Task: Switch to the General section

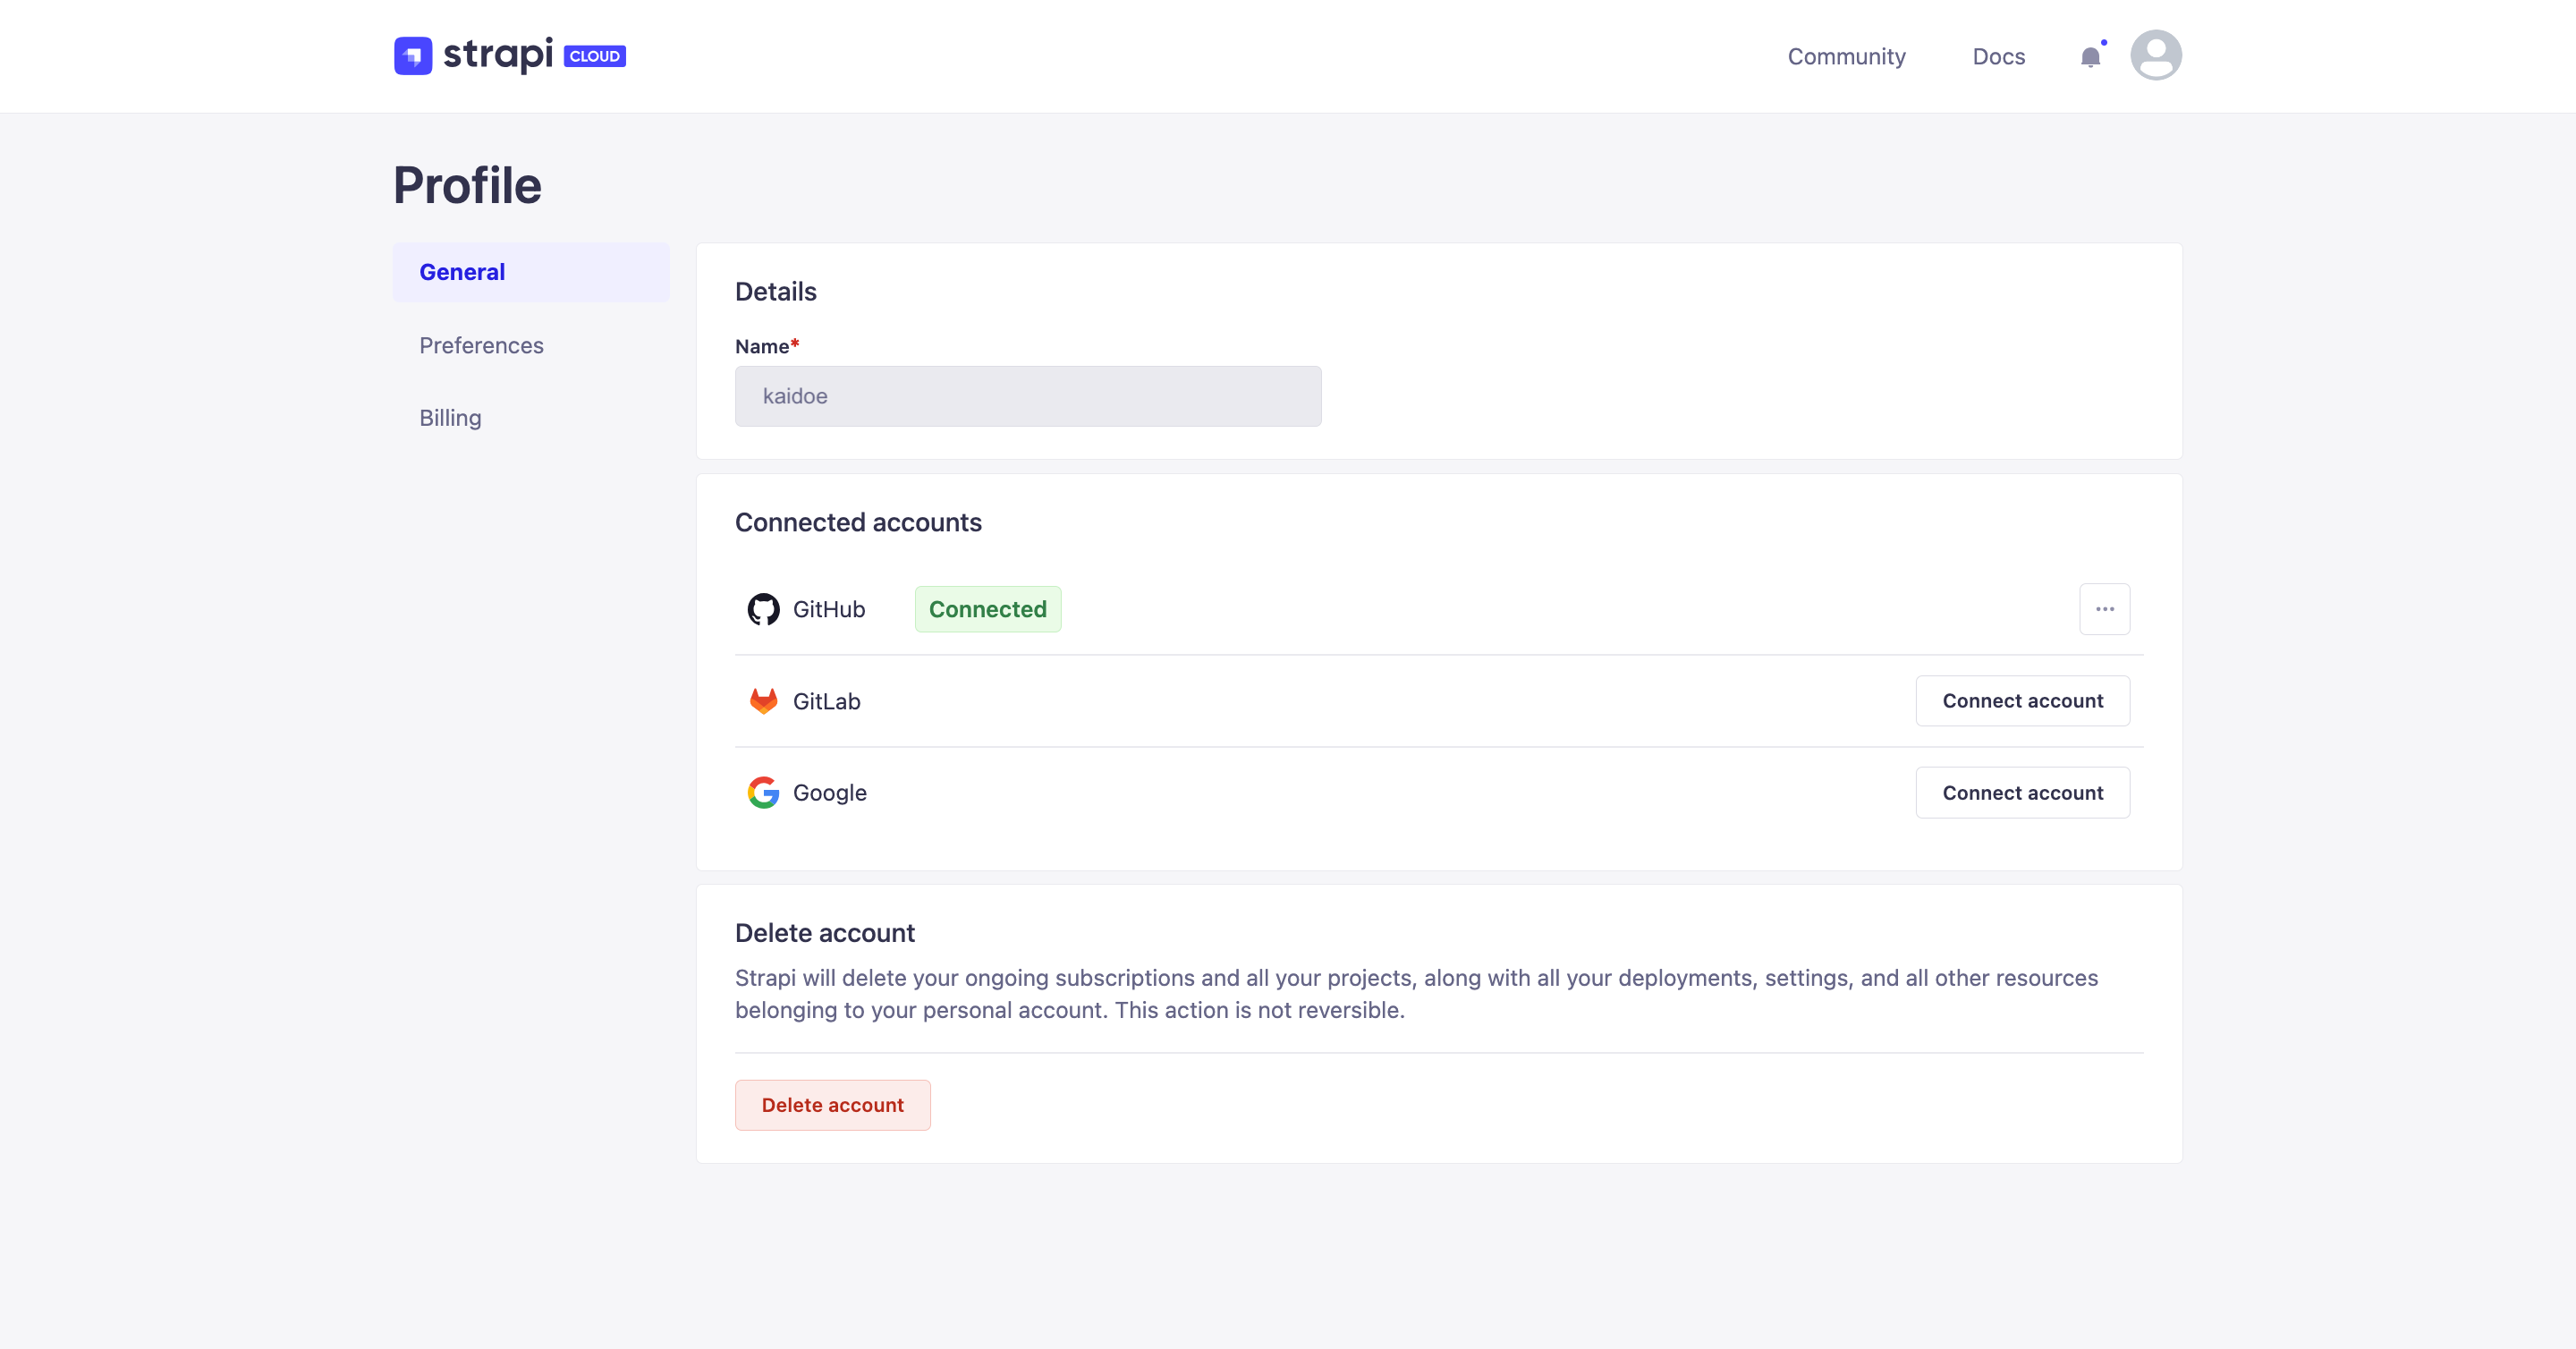Action: [461, 271]
